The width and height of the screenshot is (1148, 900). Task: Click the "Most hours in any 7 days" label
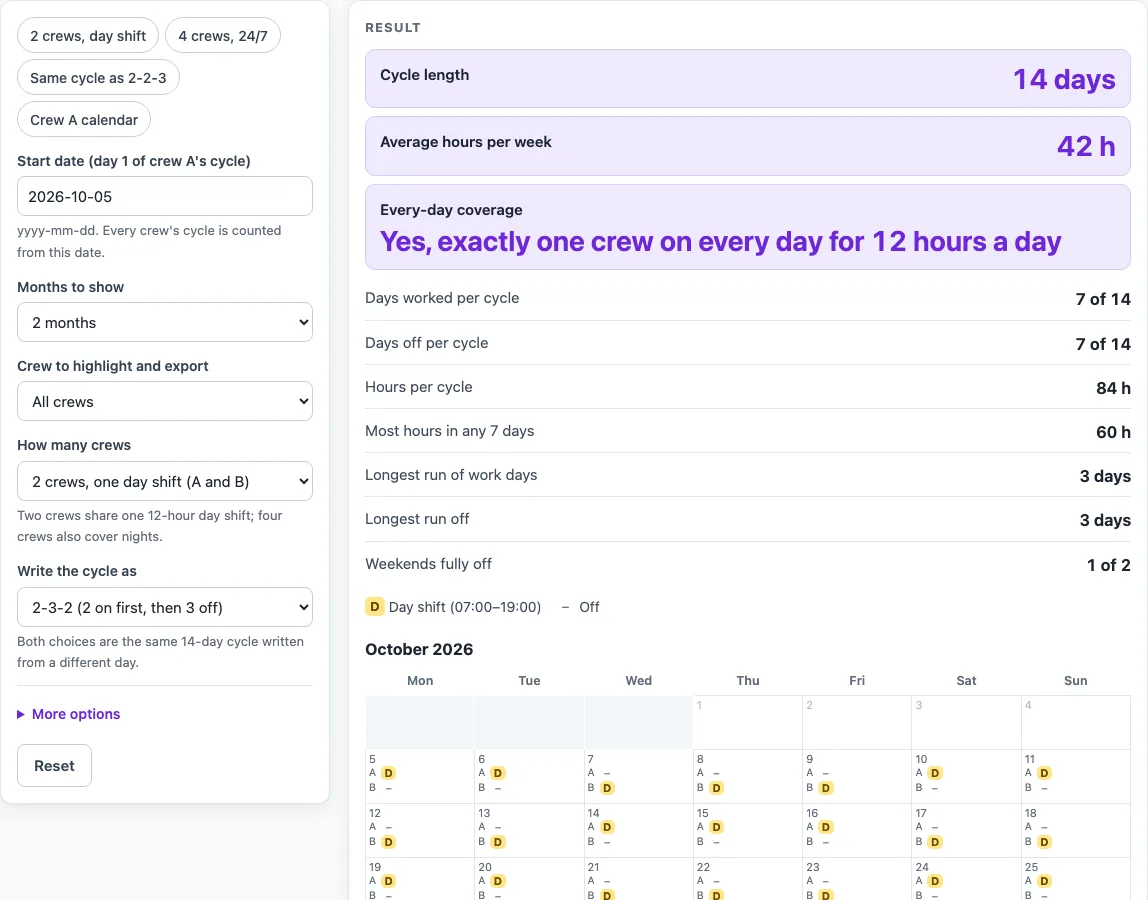450,431
